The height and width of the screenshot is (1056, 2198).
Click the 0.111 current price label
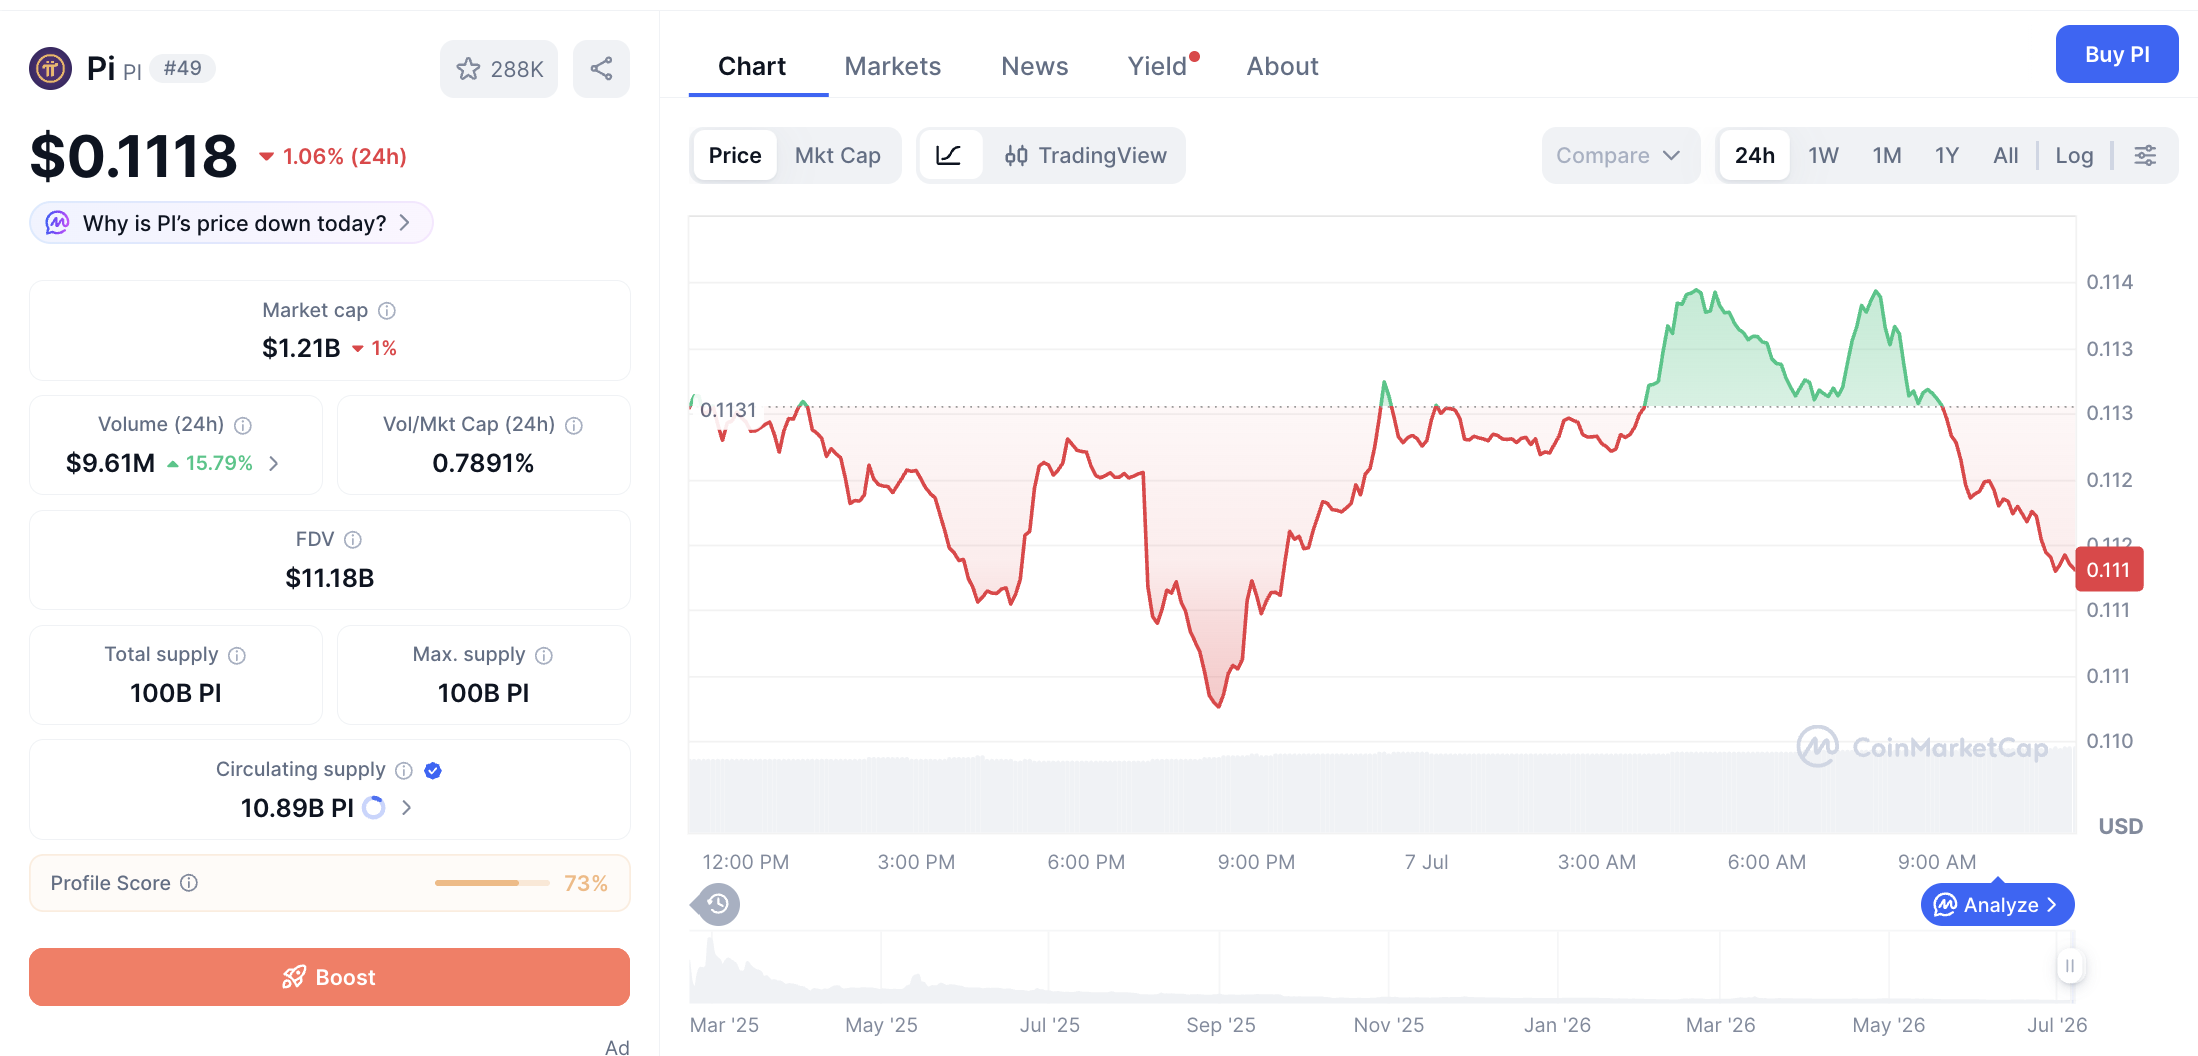coord(2109,570)
